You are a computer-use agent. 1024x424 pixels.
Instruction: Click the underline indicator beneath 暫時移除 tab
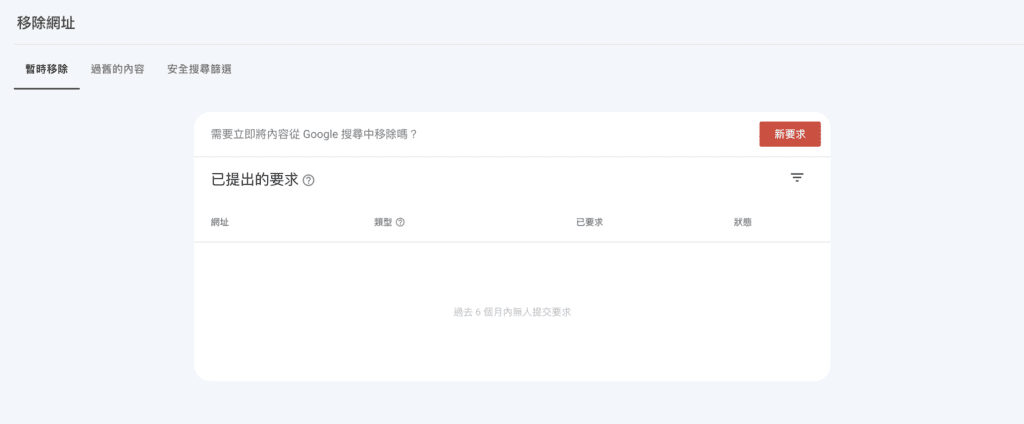pyautogui.click(x=47, y=88)
